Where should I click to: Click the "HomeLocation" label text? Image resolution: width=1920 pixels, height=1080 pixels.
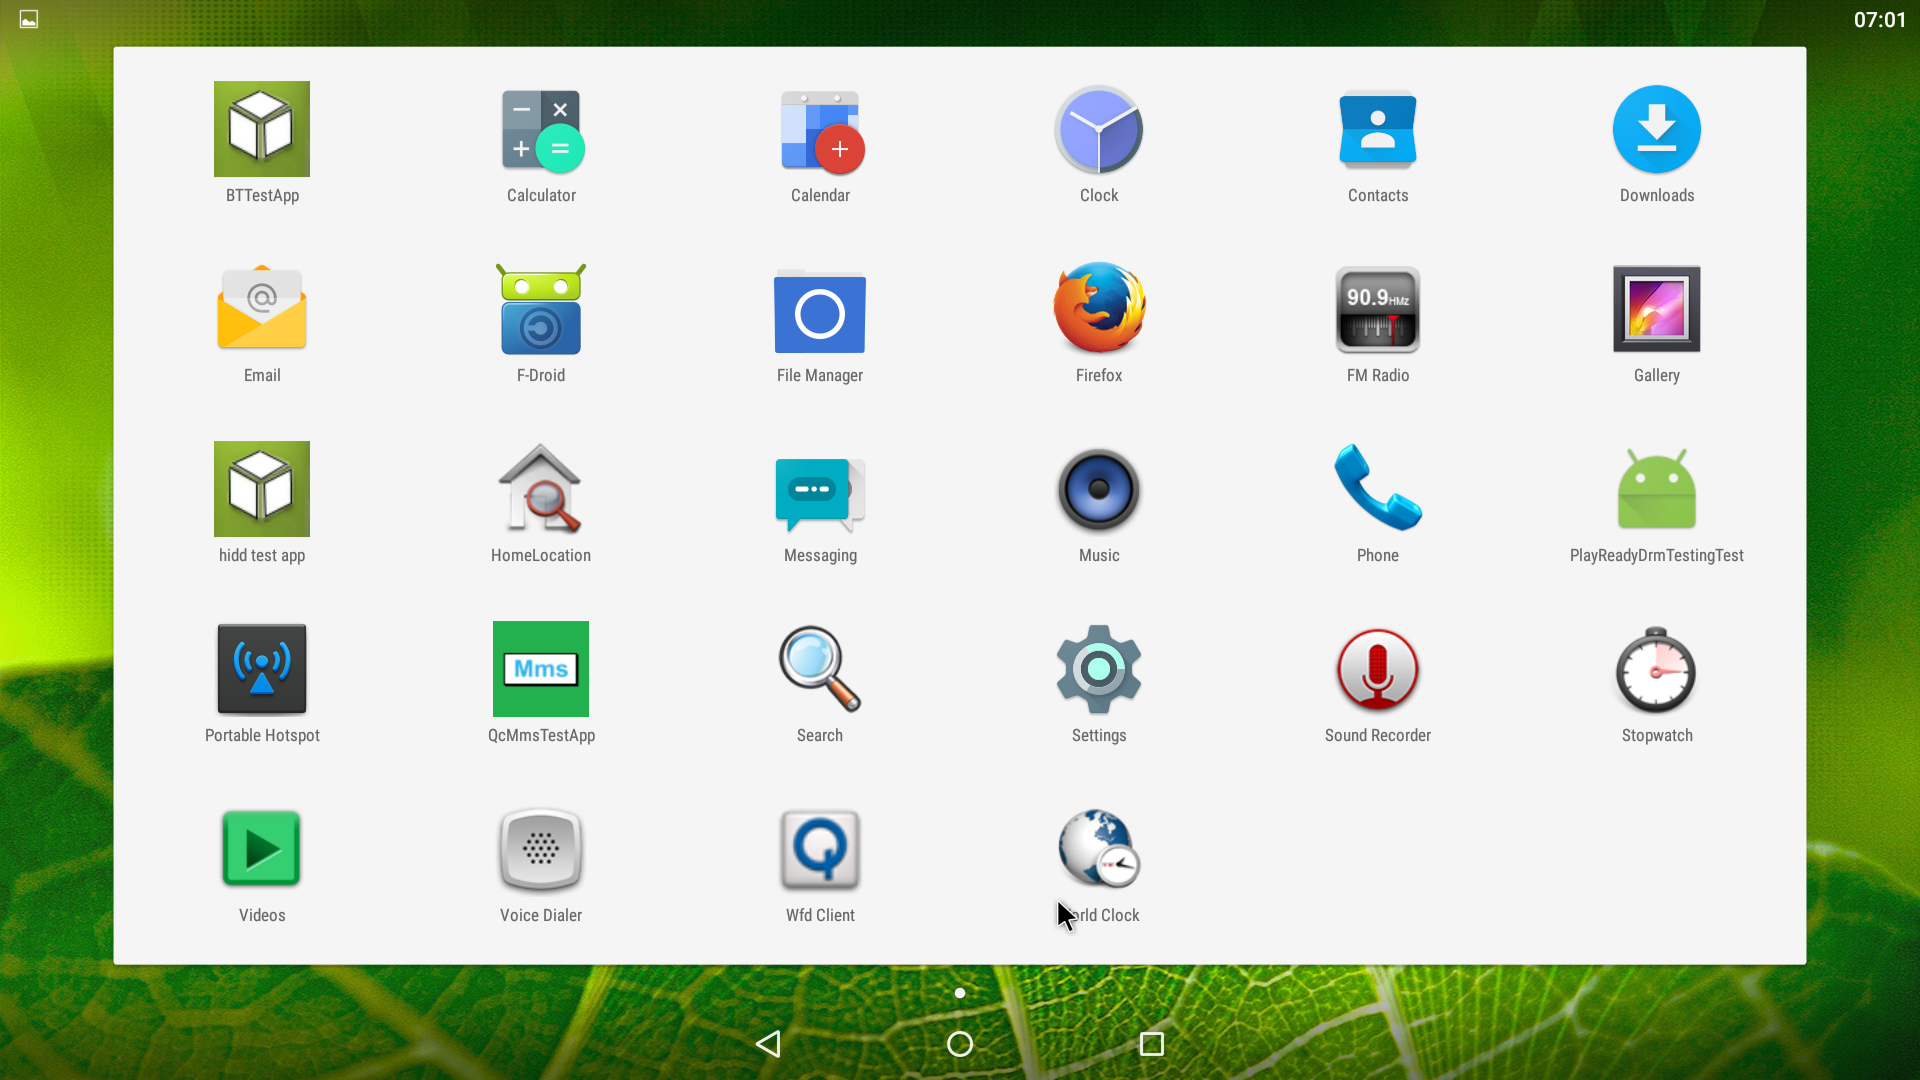coord(541,555)
